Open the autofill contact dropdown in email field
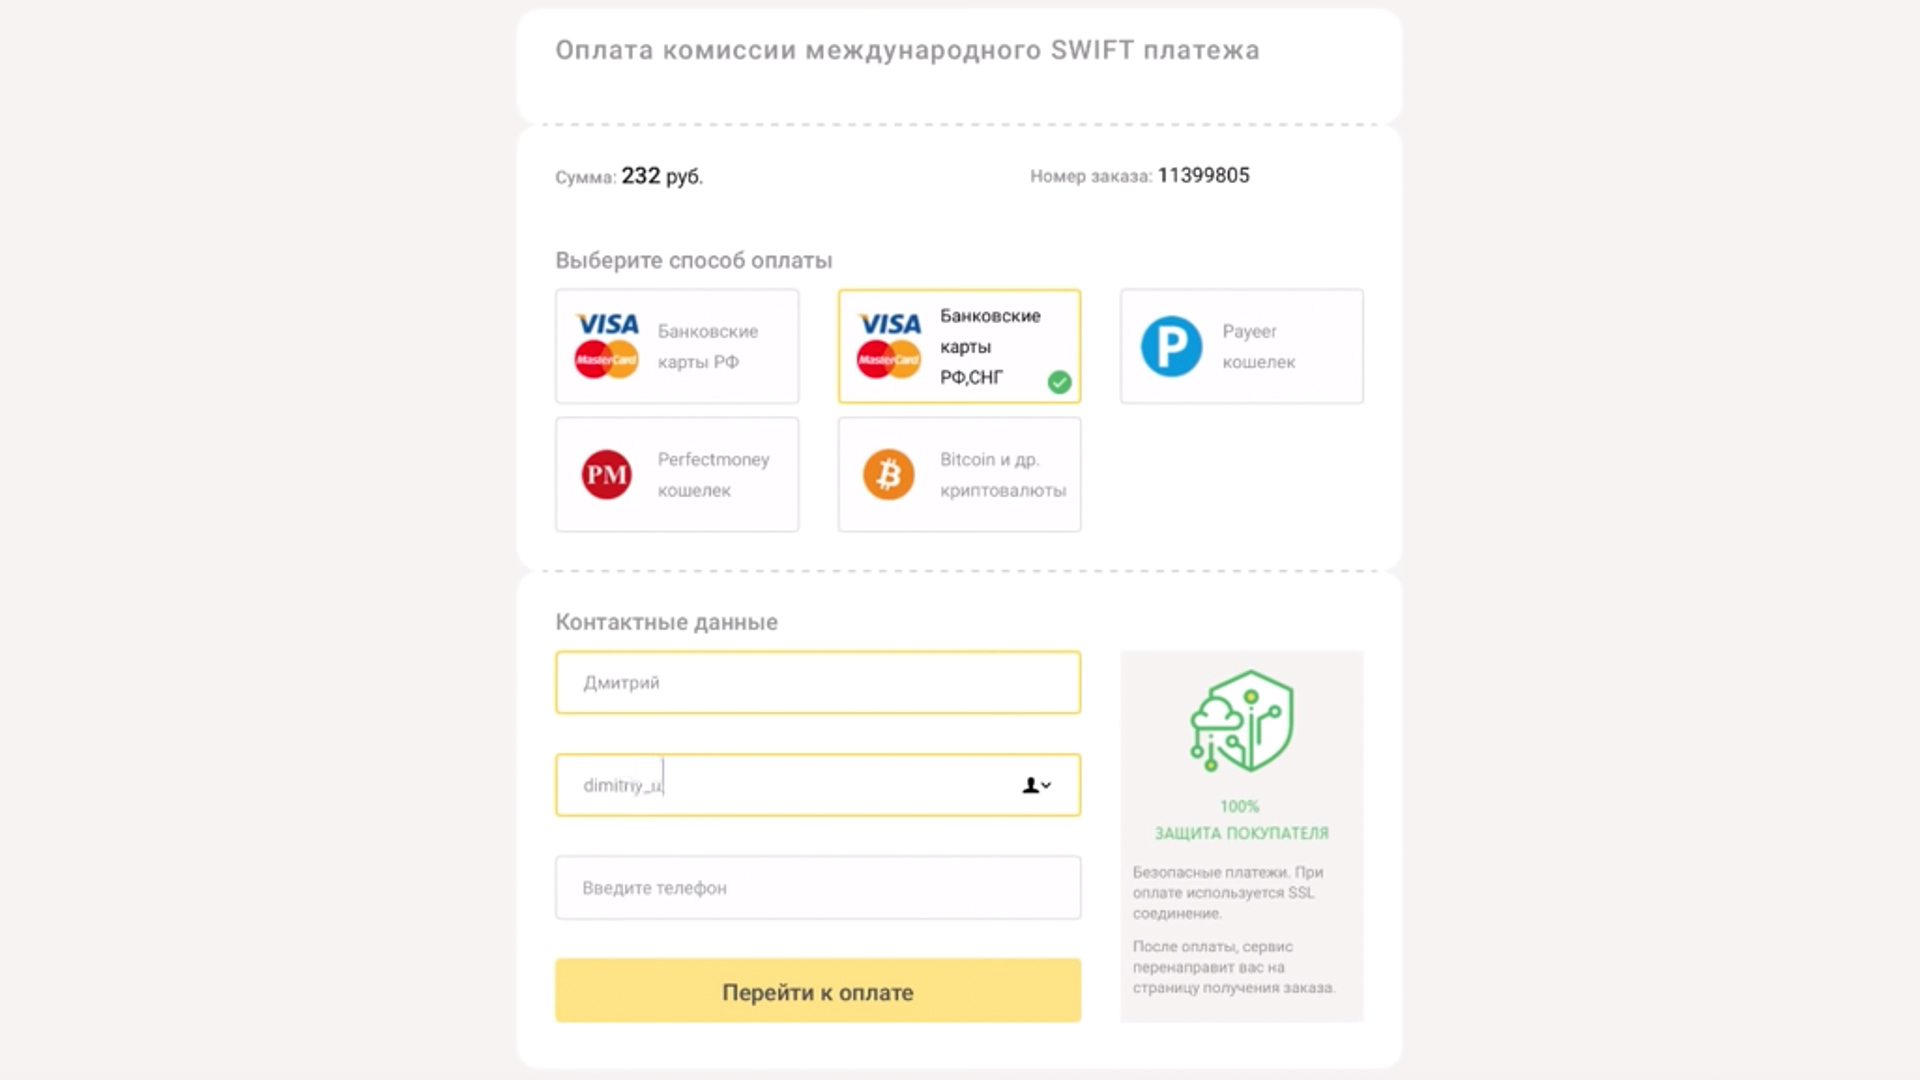This screenshot has width=1920, height=1080. pyautogui.click(x=1037, y=785)
